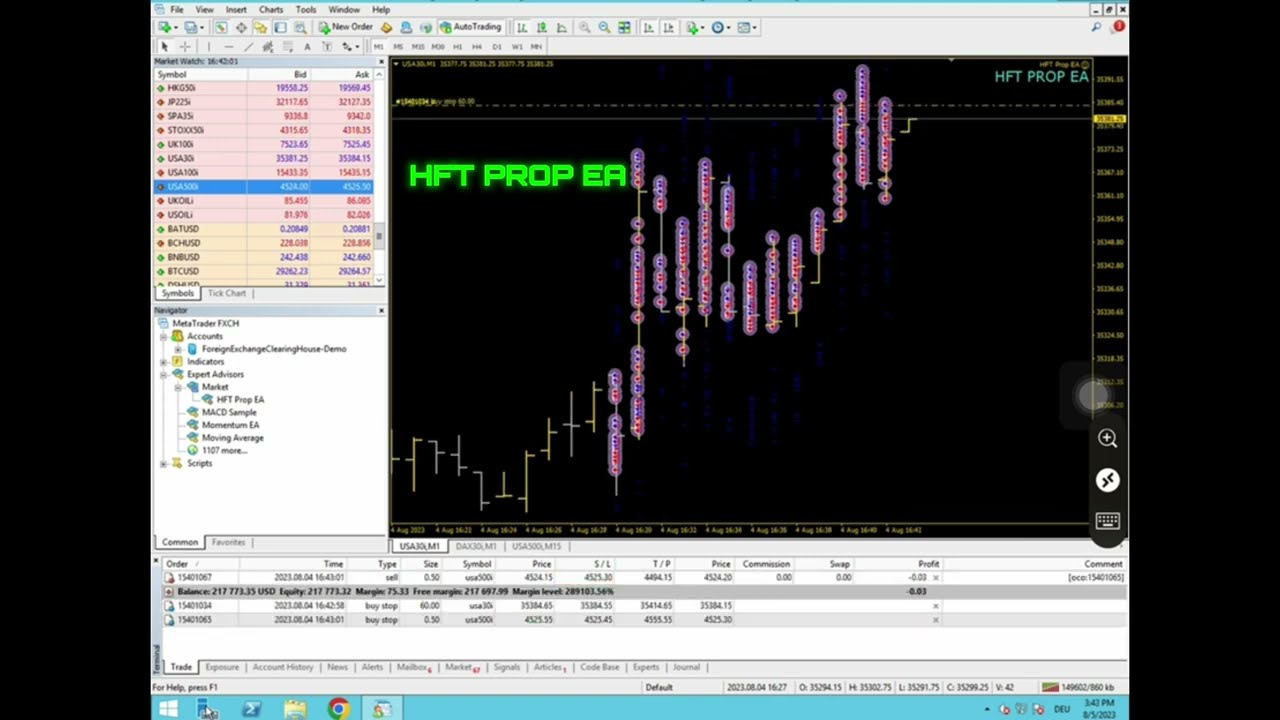Switch chart to candlesticks display
The height and width of the screenshot is (720, 1280).
[x=542, y=28]
